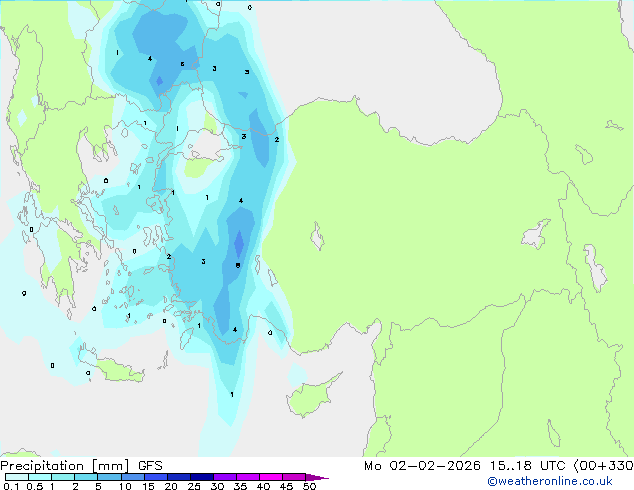Select the 35–40 mm legend color swatch
Screen dimensions: 634x490
click(x=247, y=477)
